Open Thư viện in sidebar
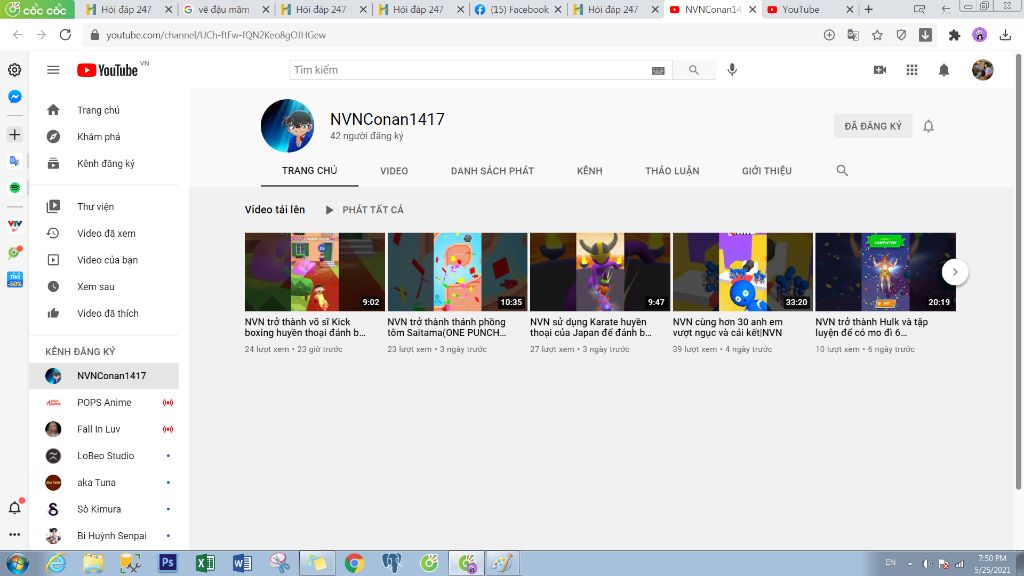Image resolution: width=1024 pixels, height=576 pixels. pyautogui.click(x=104, y=206)
